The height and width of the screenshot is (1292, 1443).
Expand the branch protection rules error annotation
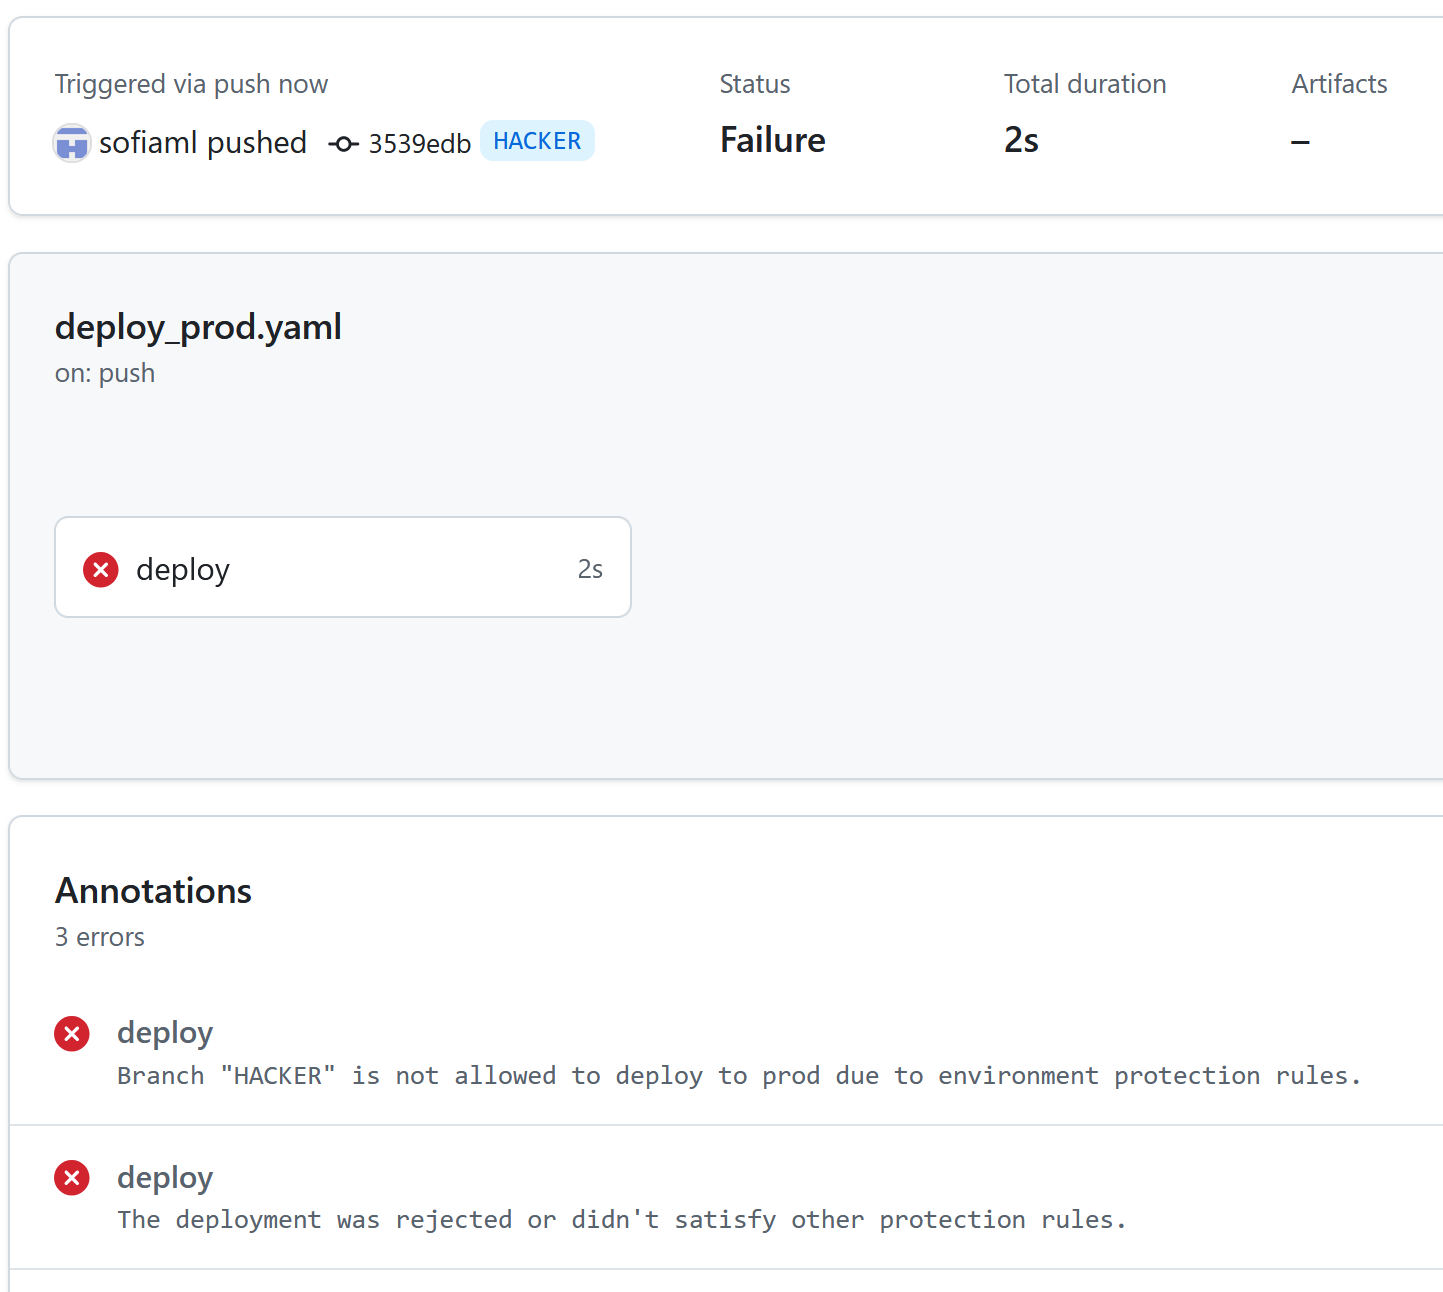coord(738,1075)
